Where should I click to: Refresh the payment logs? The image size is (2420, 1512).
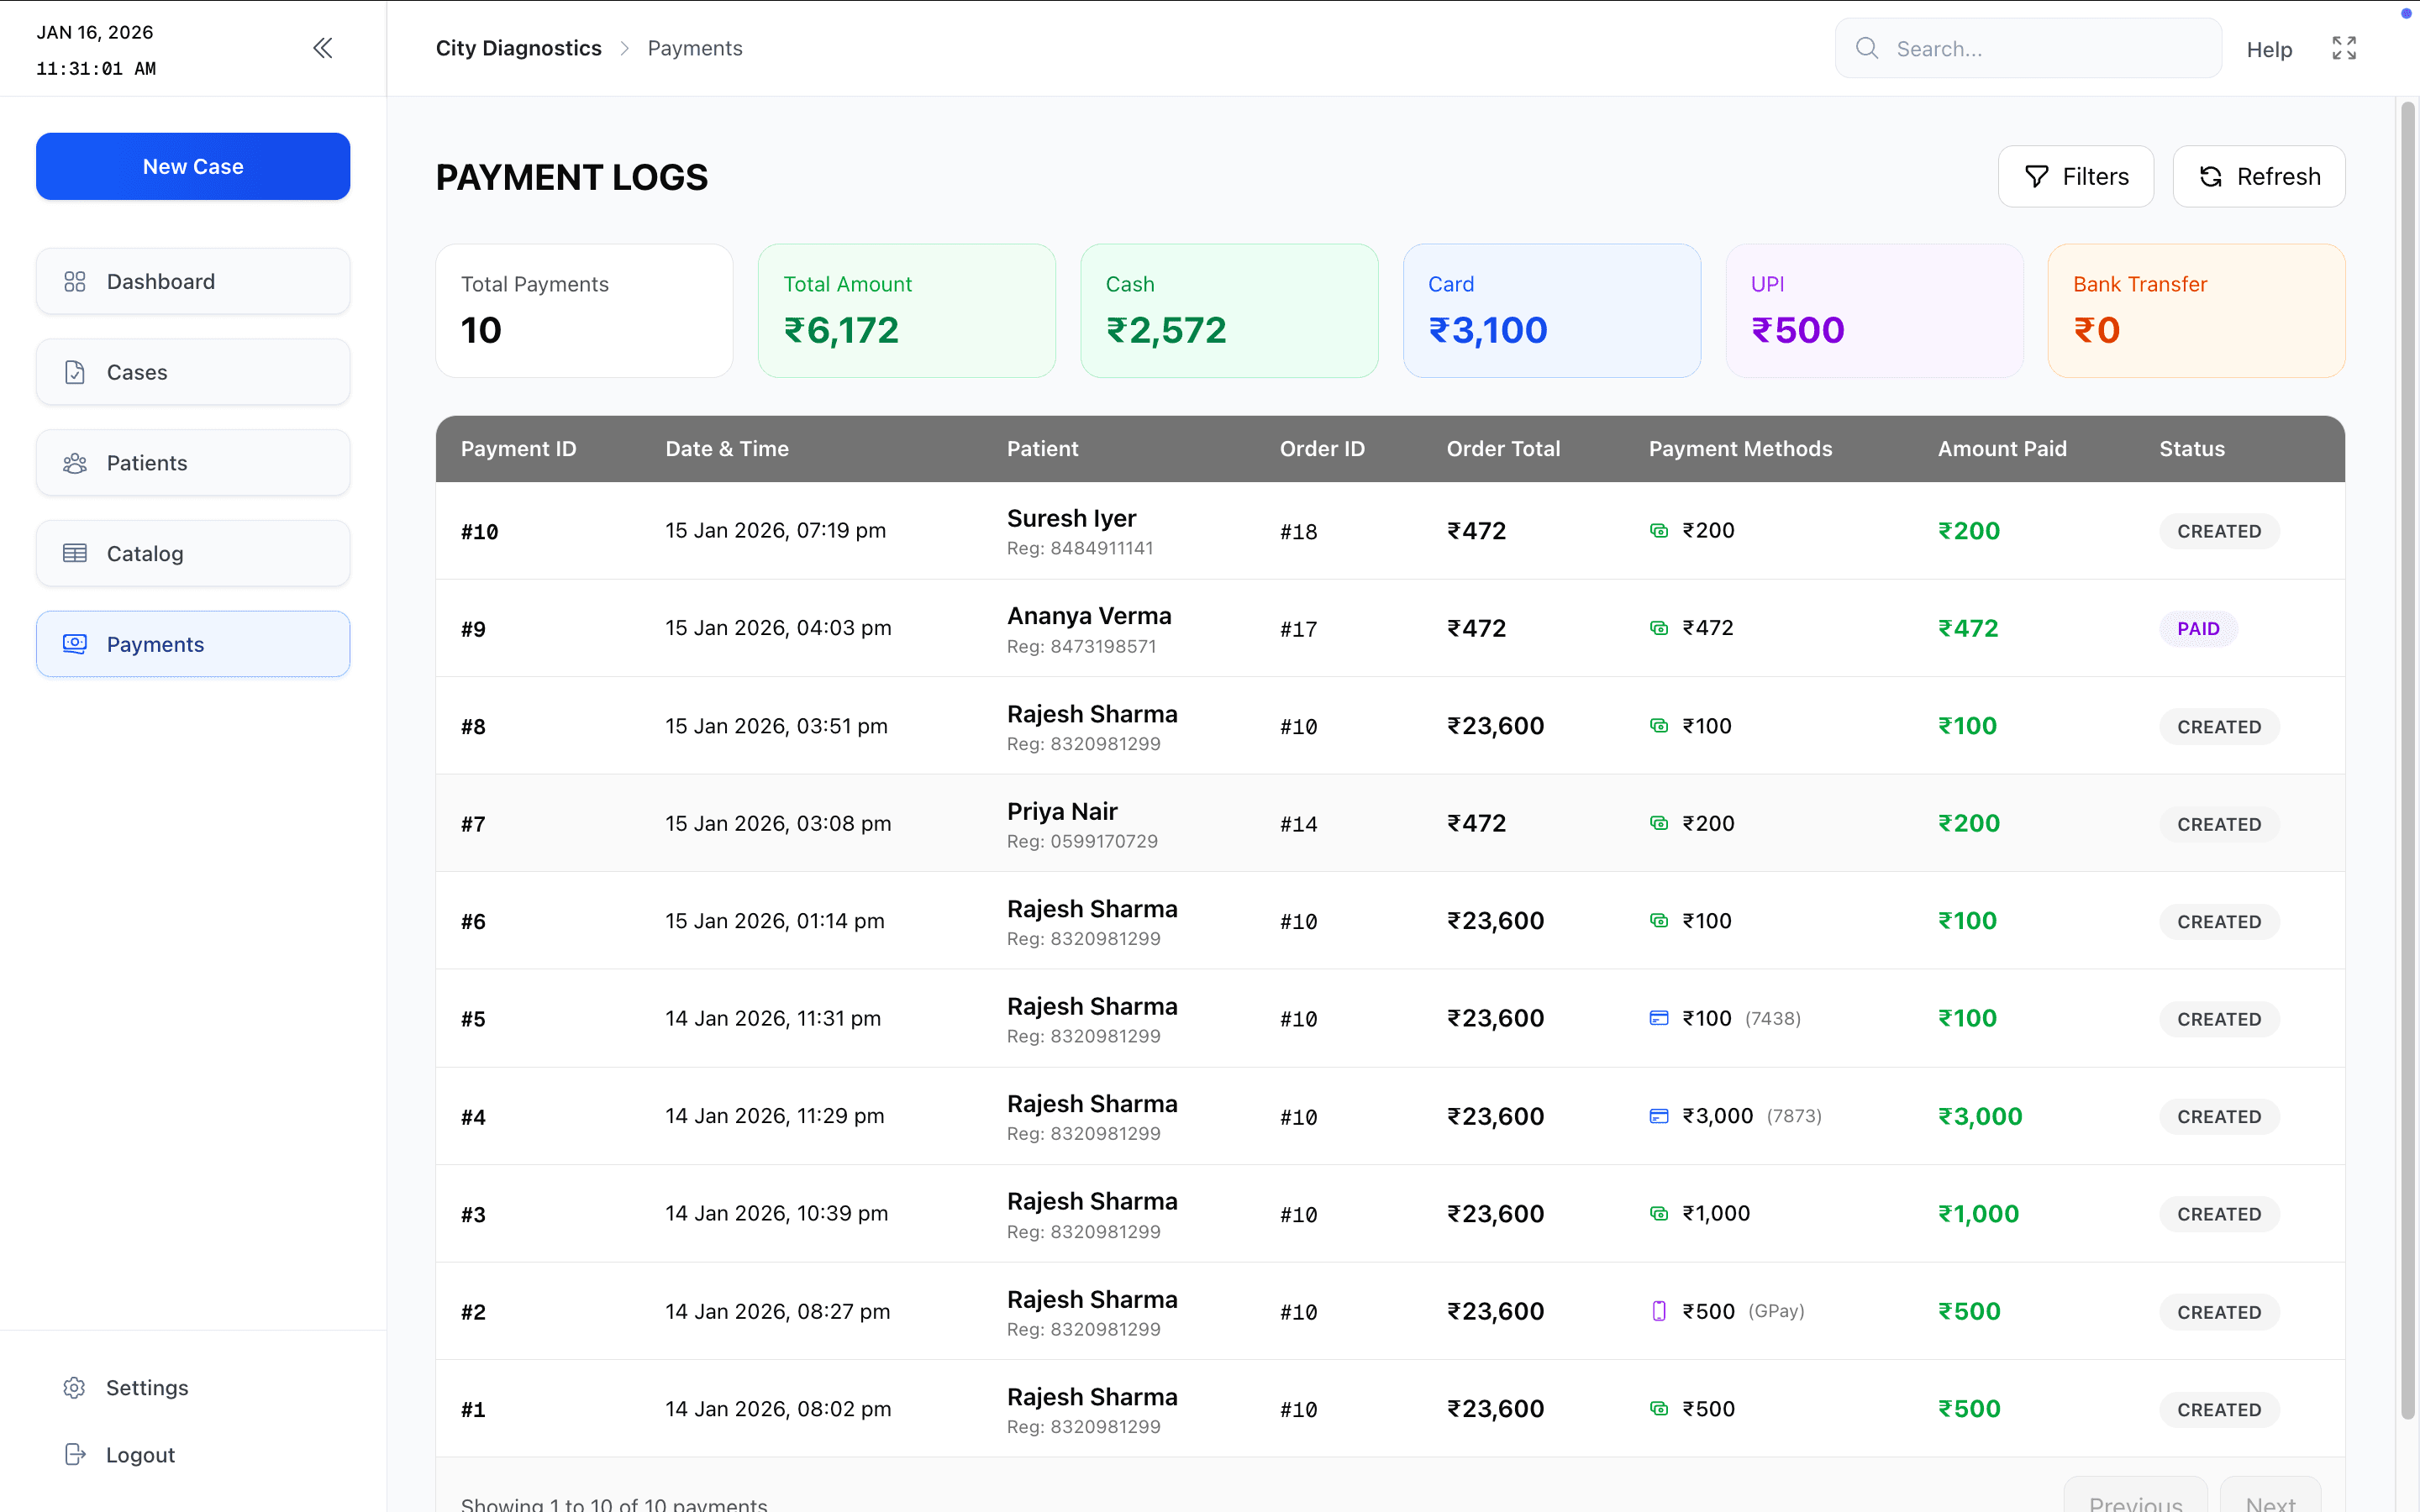(x=2258, y=177)
